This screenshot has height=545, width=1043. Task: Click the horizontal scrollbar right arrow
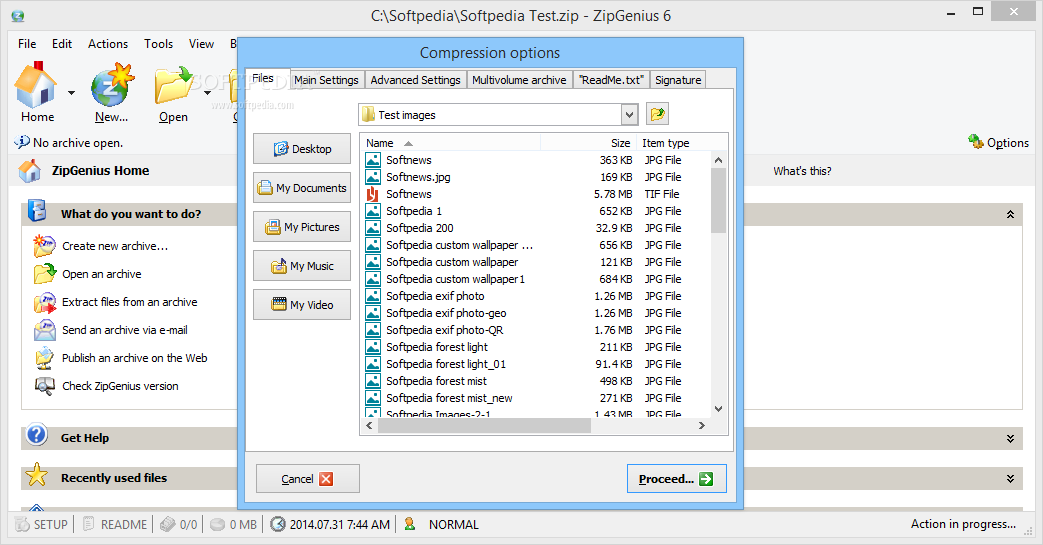[702, 425]
